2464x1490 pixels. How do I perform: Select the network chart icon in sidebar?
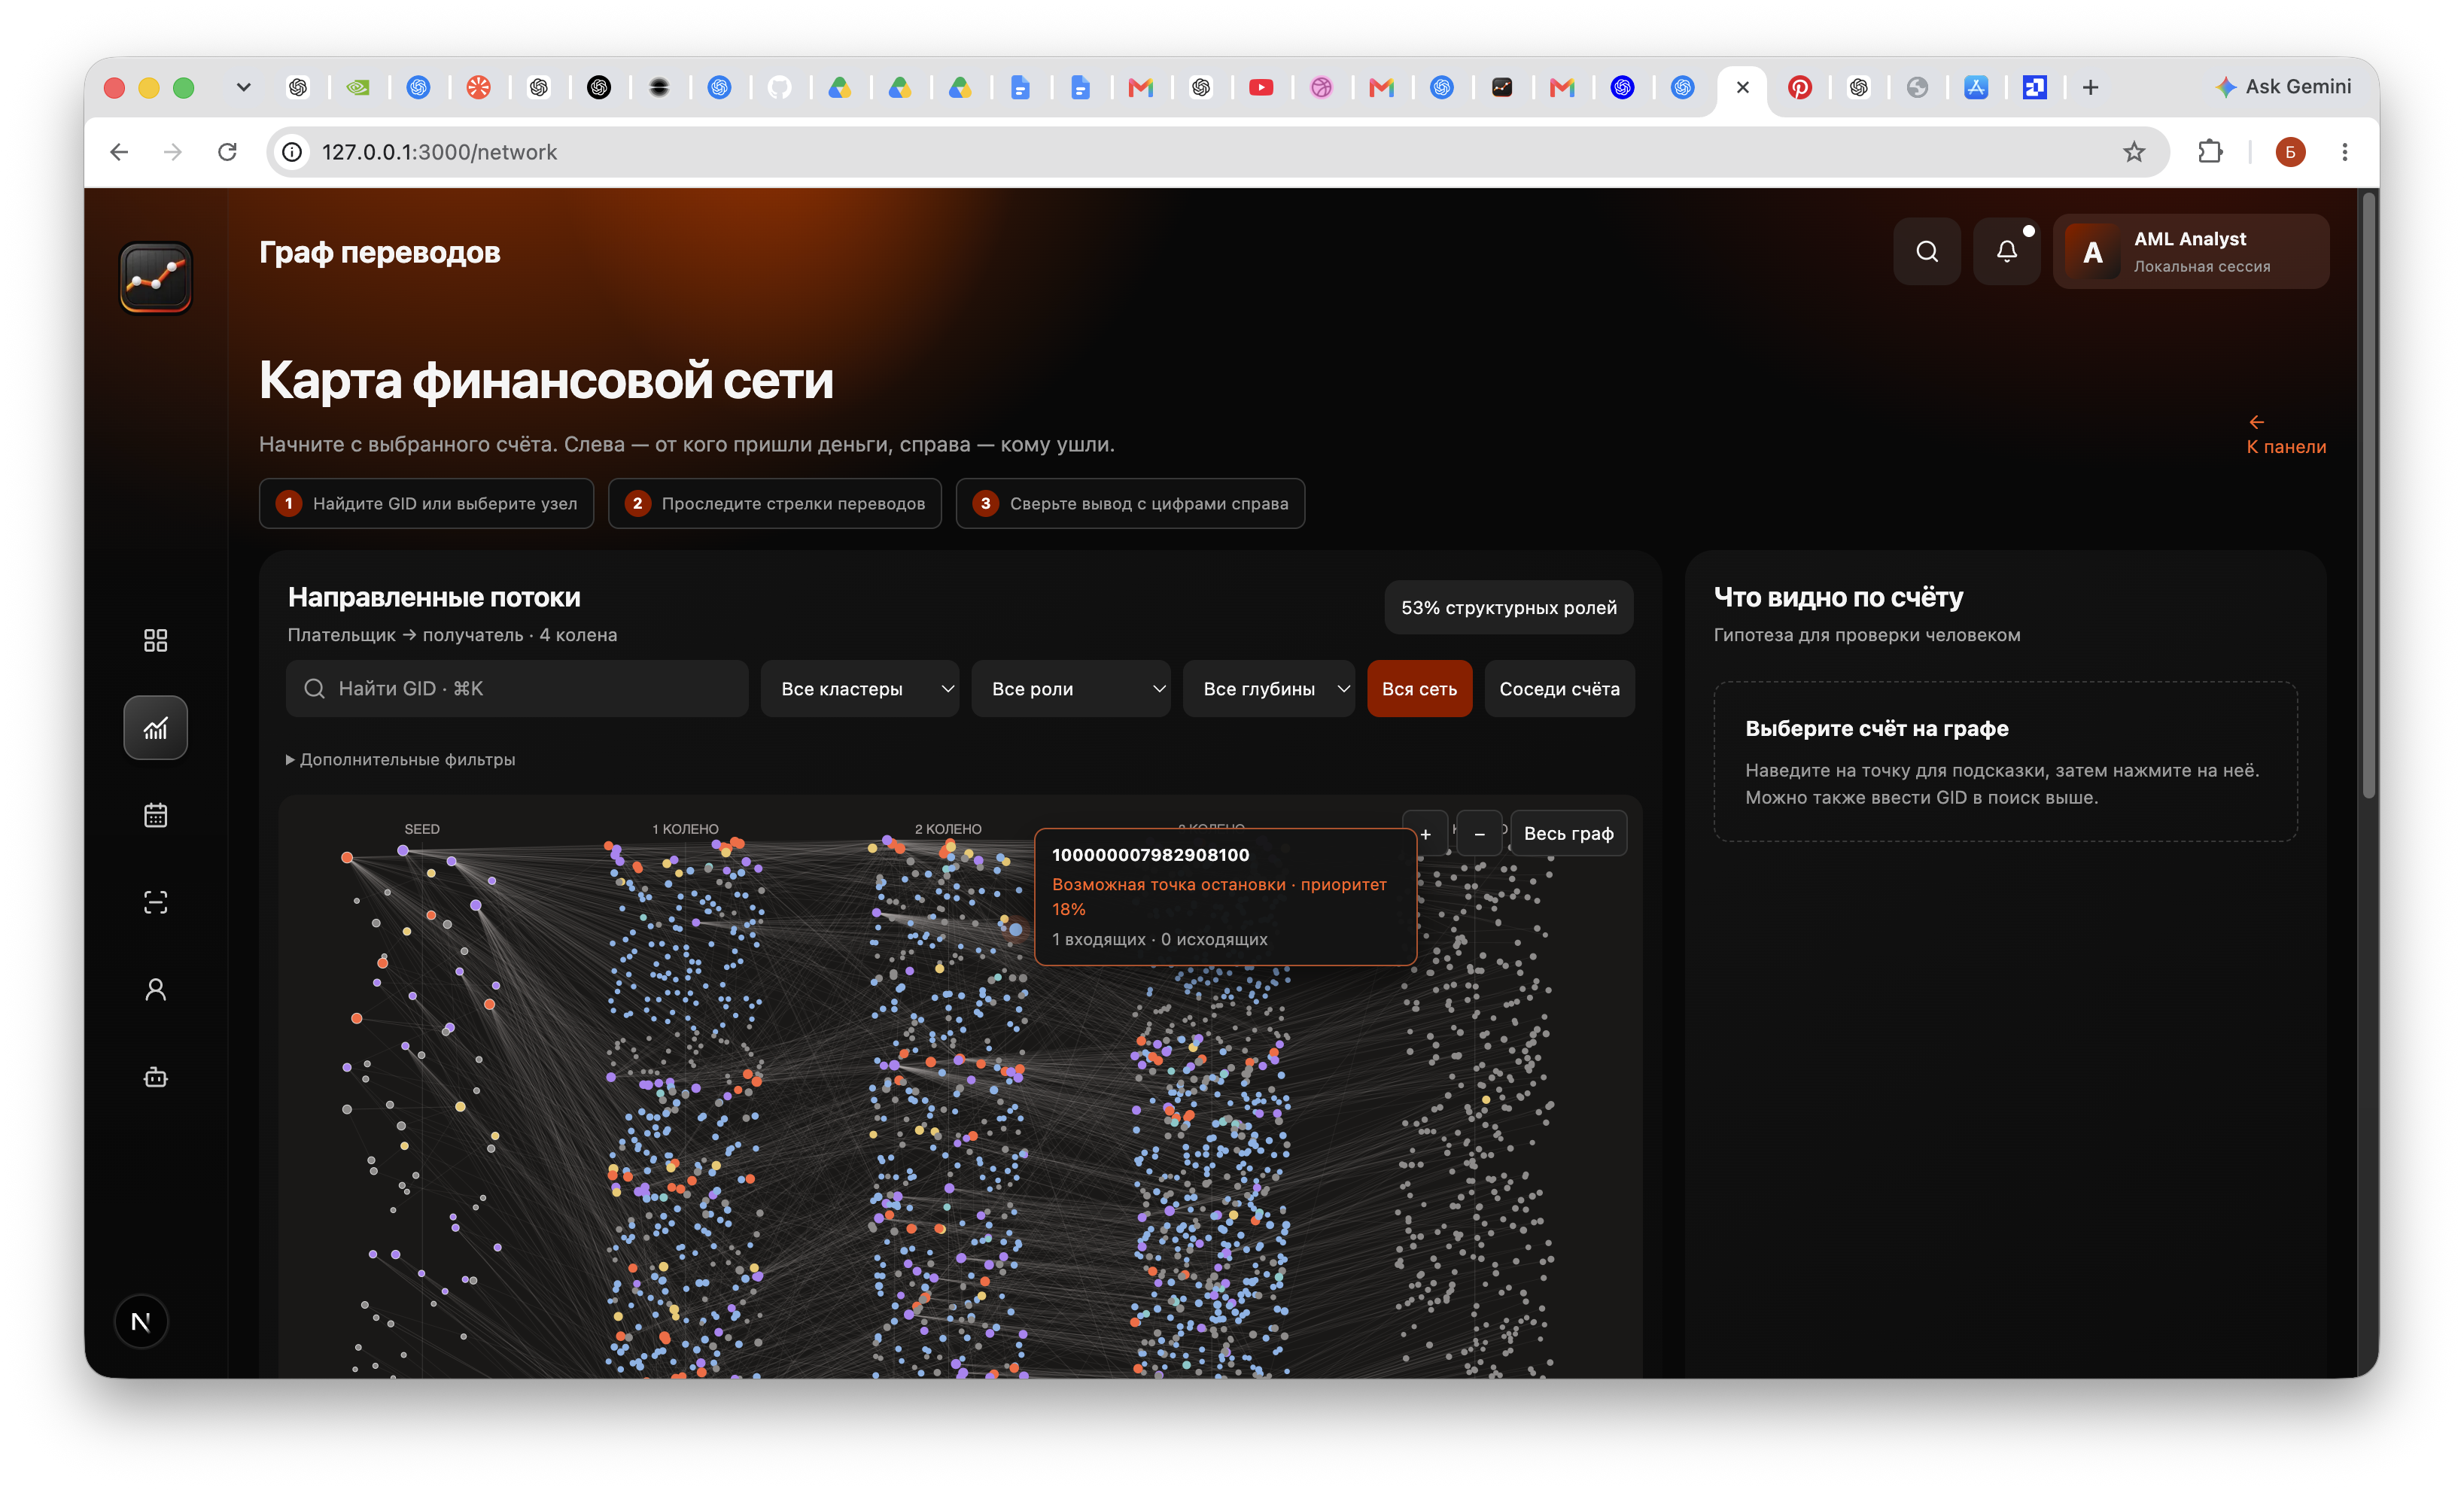tap(155, 728)
